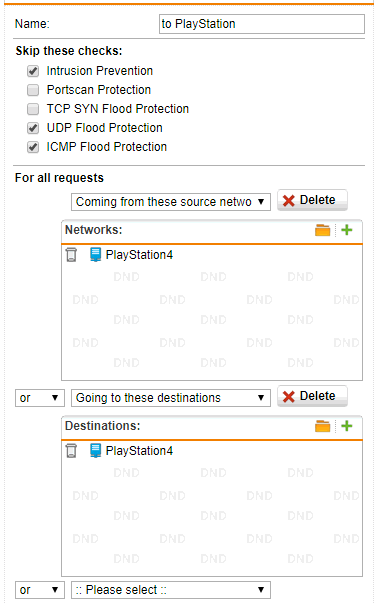This screenshot has width=375, height=603.
Task: Click the Name input field 'to PlayStation'
Action: point(262,24)
